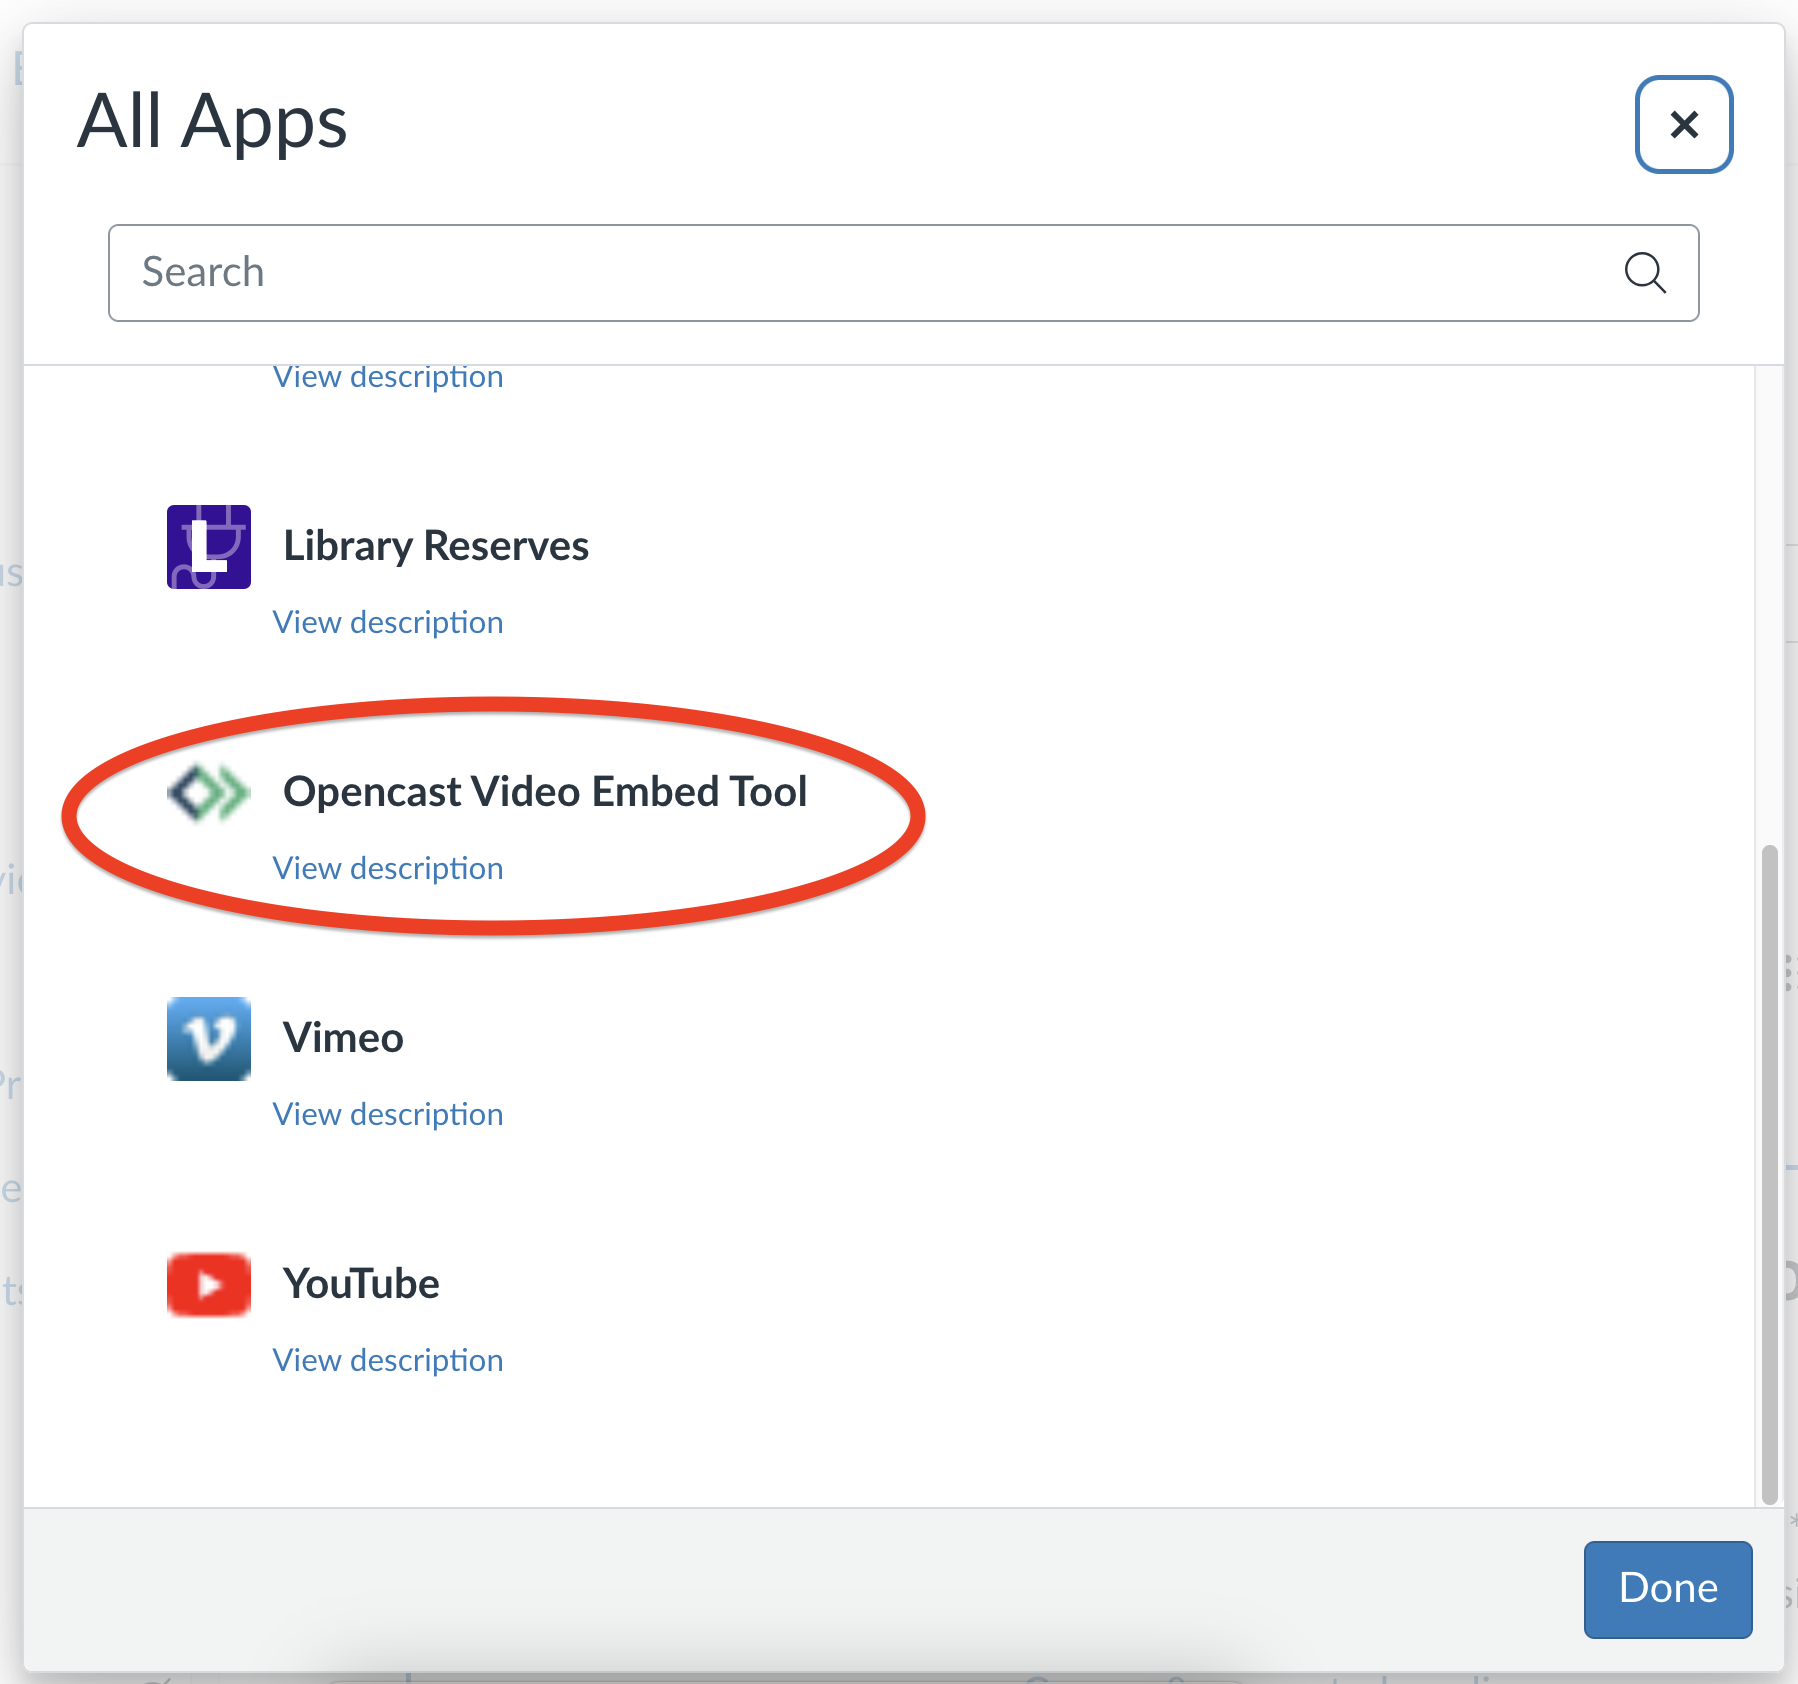
Task: View description for Vimeo
Action: (x=388, y=1114)
